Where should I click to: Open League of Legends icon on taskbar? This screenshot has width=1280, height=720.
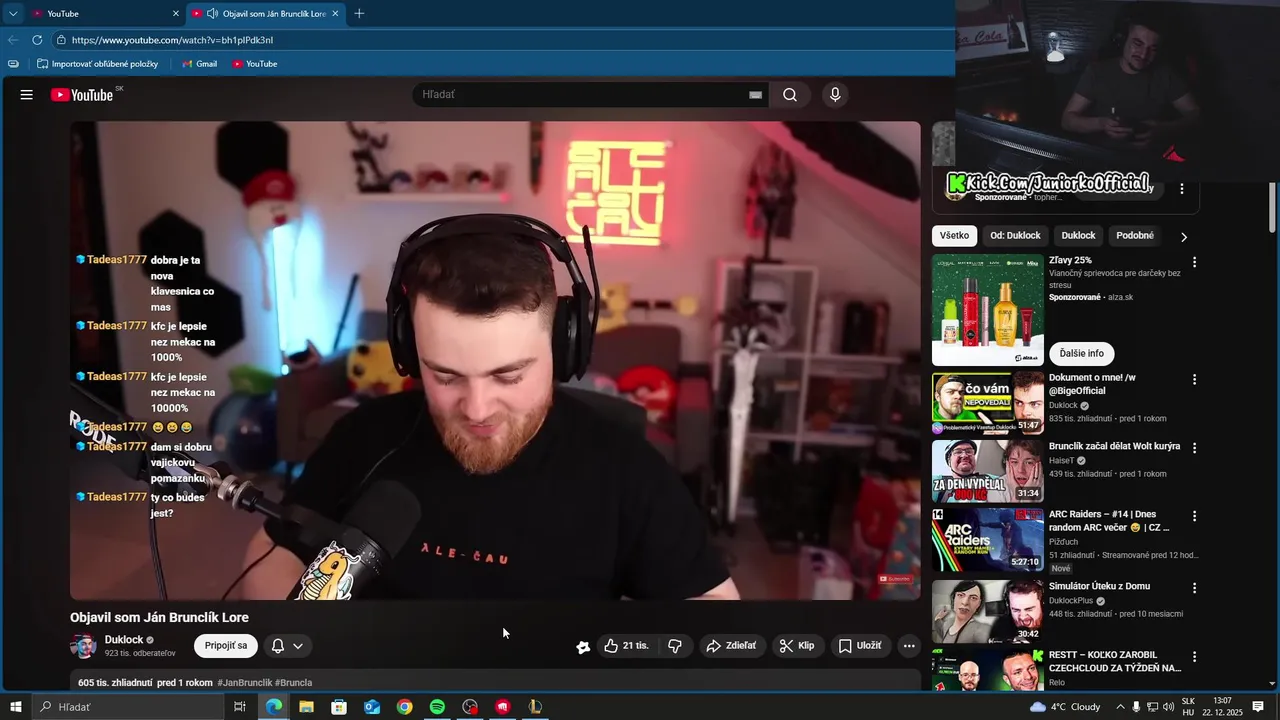(535, 707)
